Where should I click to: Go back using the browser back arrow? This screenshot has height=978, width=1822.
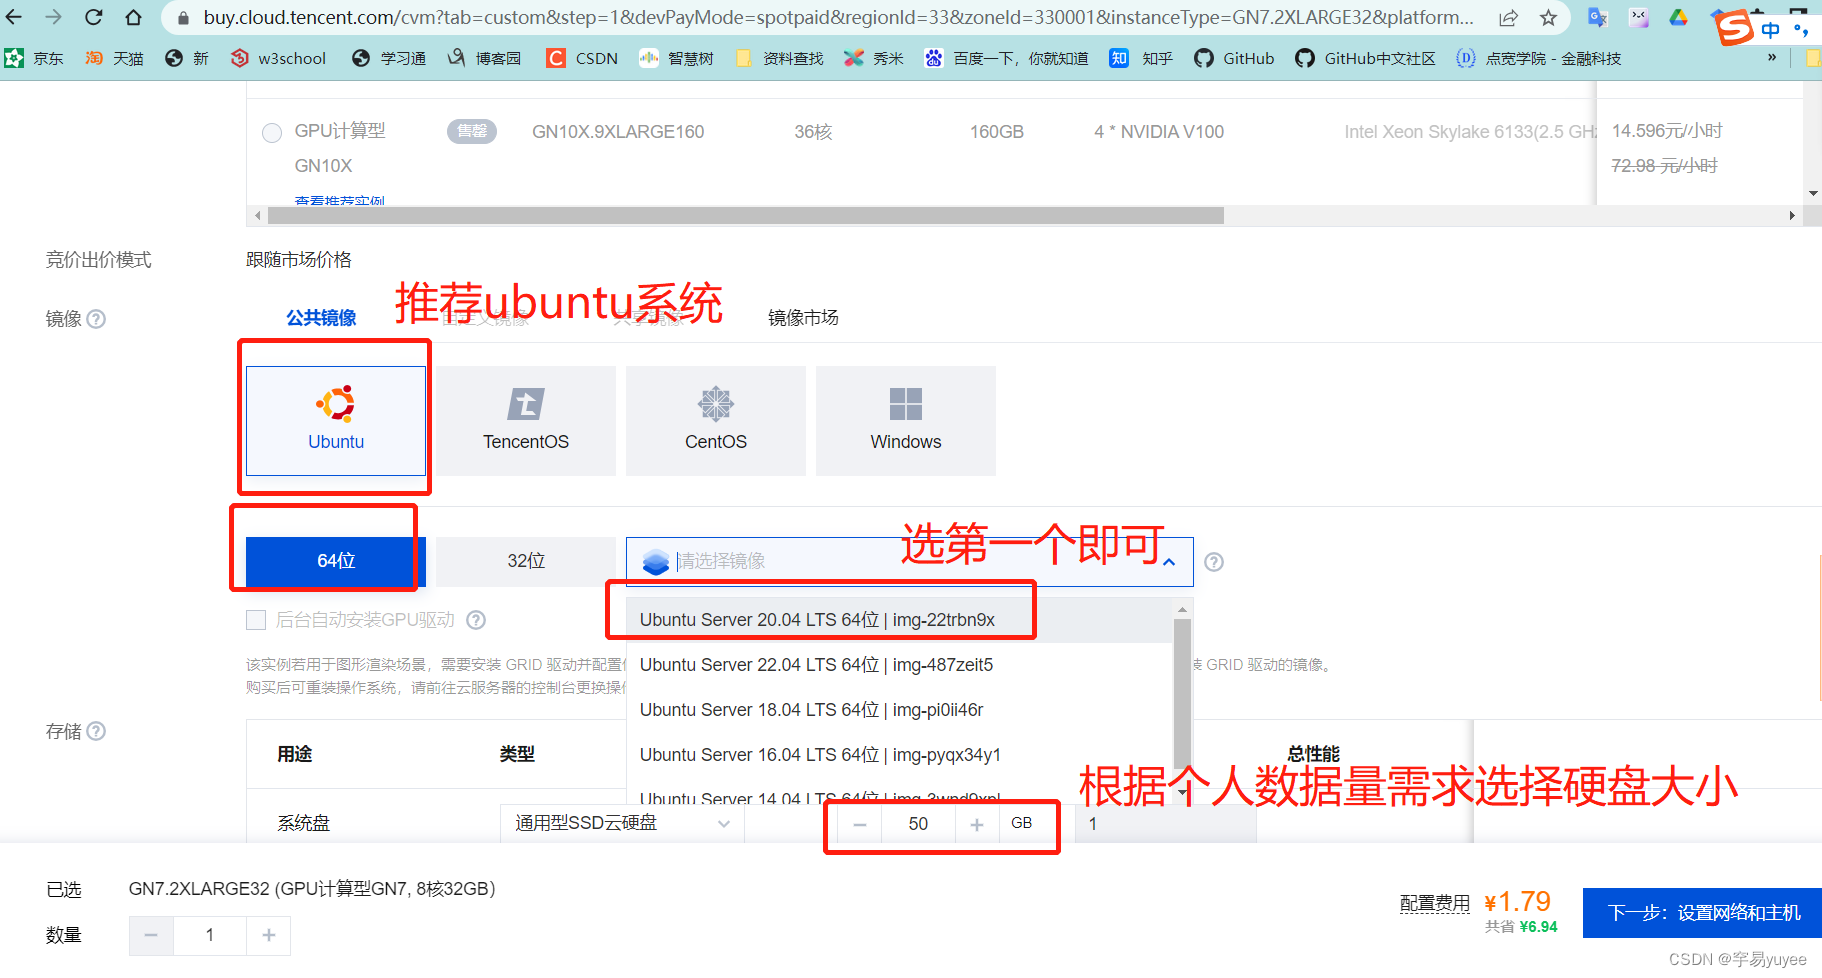[x=14, y=17]
